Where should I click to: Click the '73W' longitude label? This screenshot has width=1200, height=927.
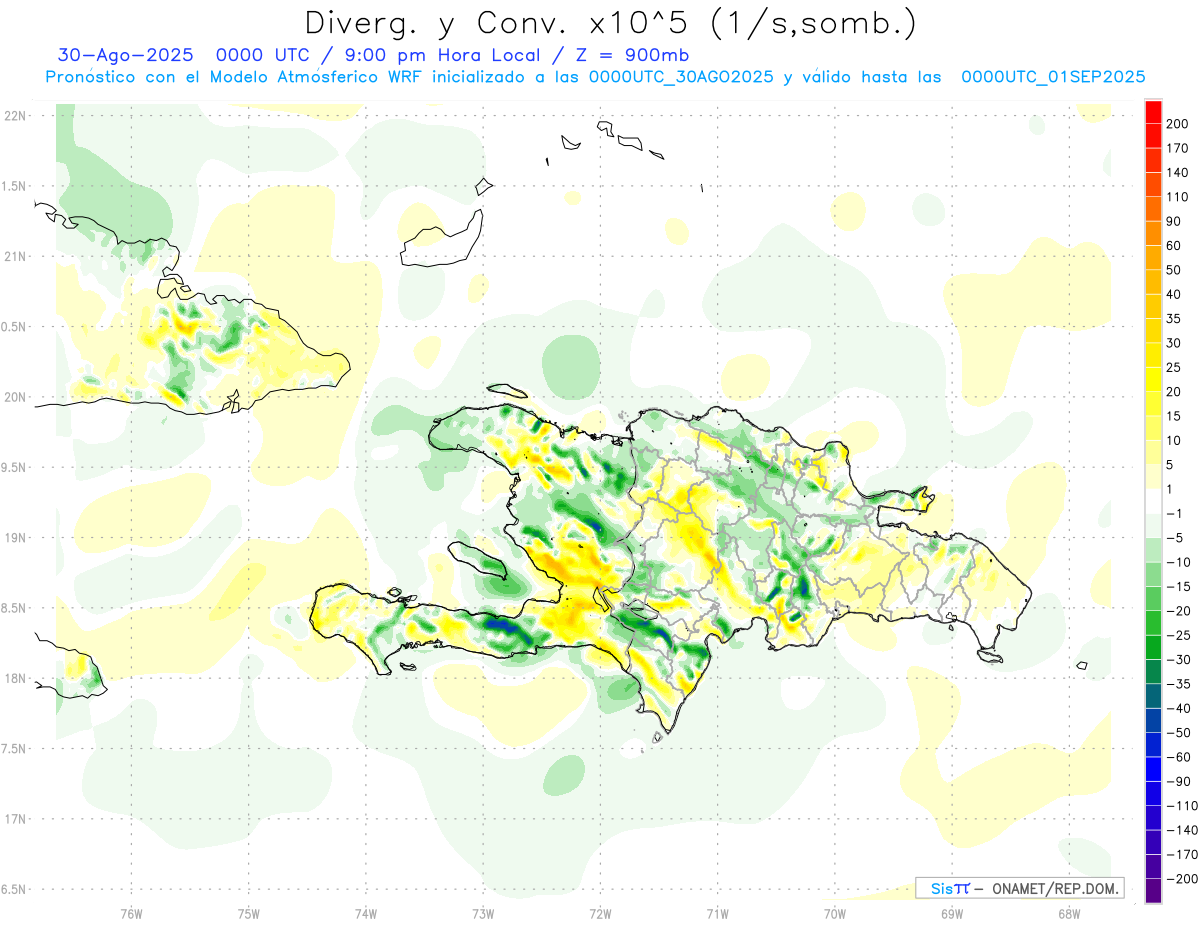pos(483,912)
